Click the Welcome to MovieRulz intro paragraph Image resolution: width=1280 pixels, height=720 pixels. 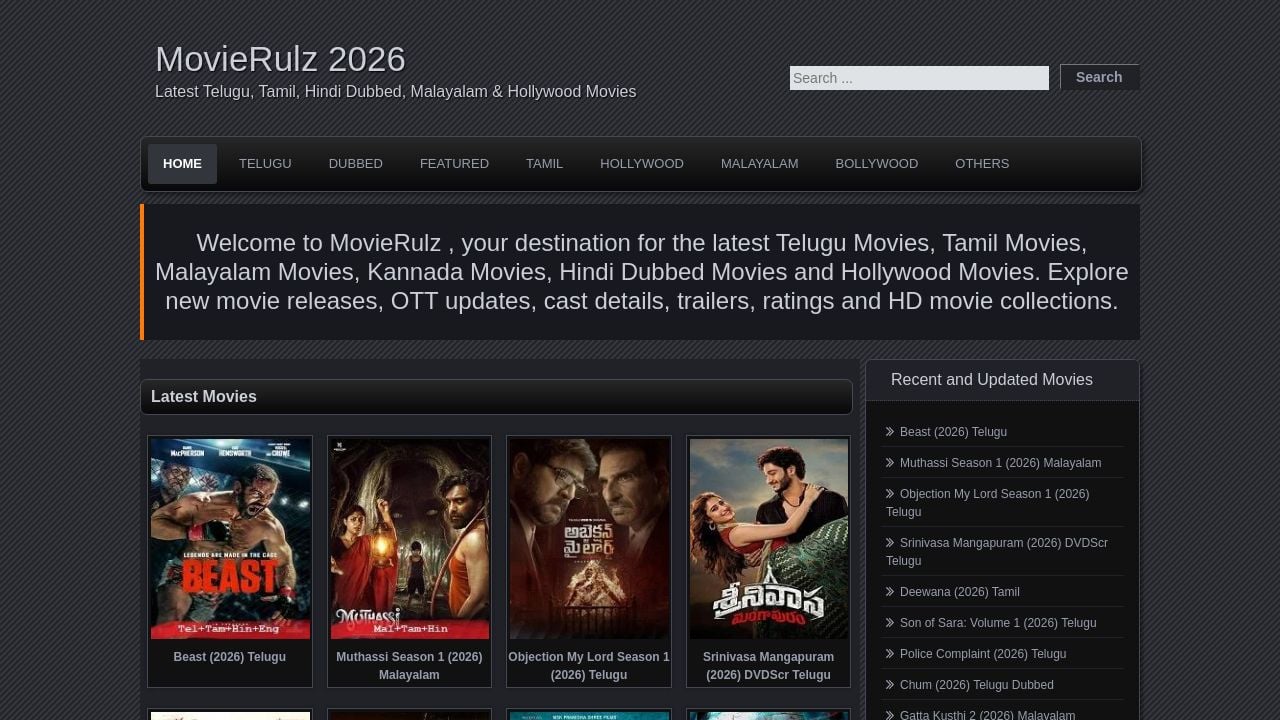point(642,272)
